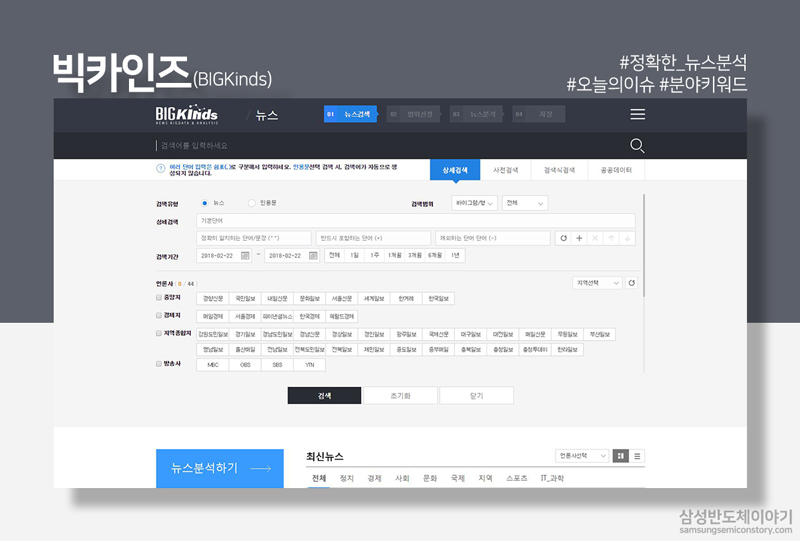The image size is (800, 541).
Task: Select the 뉴스 radio button
Action: [205, 203]
